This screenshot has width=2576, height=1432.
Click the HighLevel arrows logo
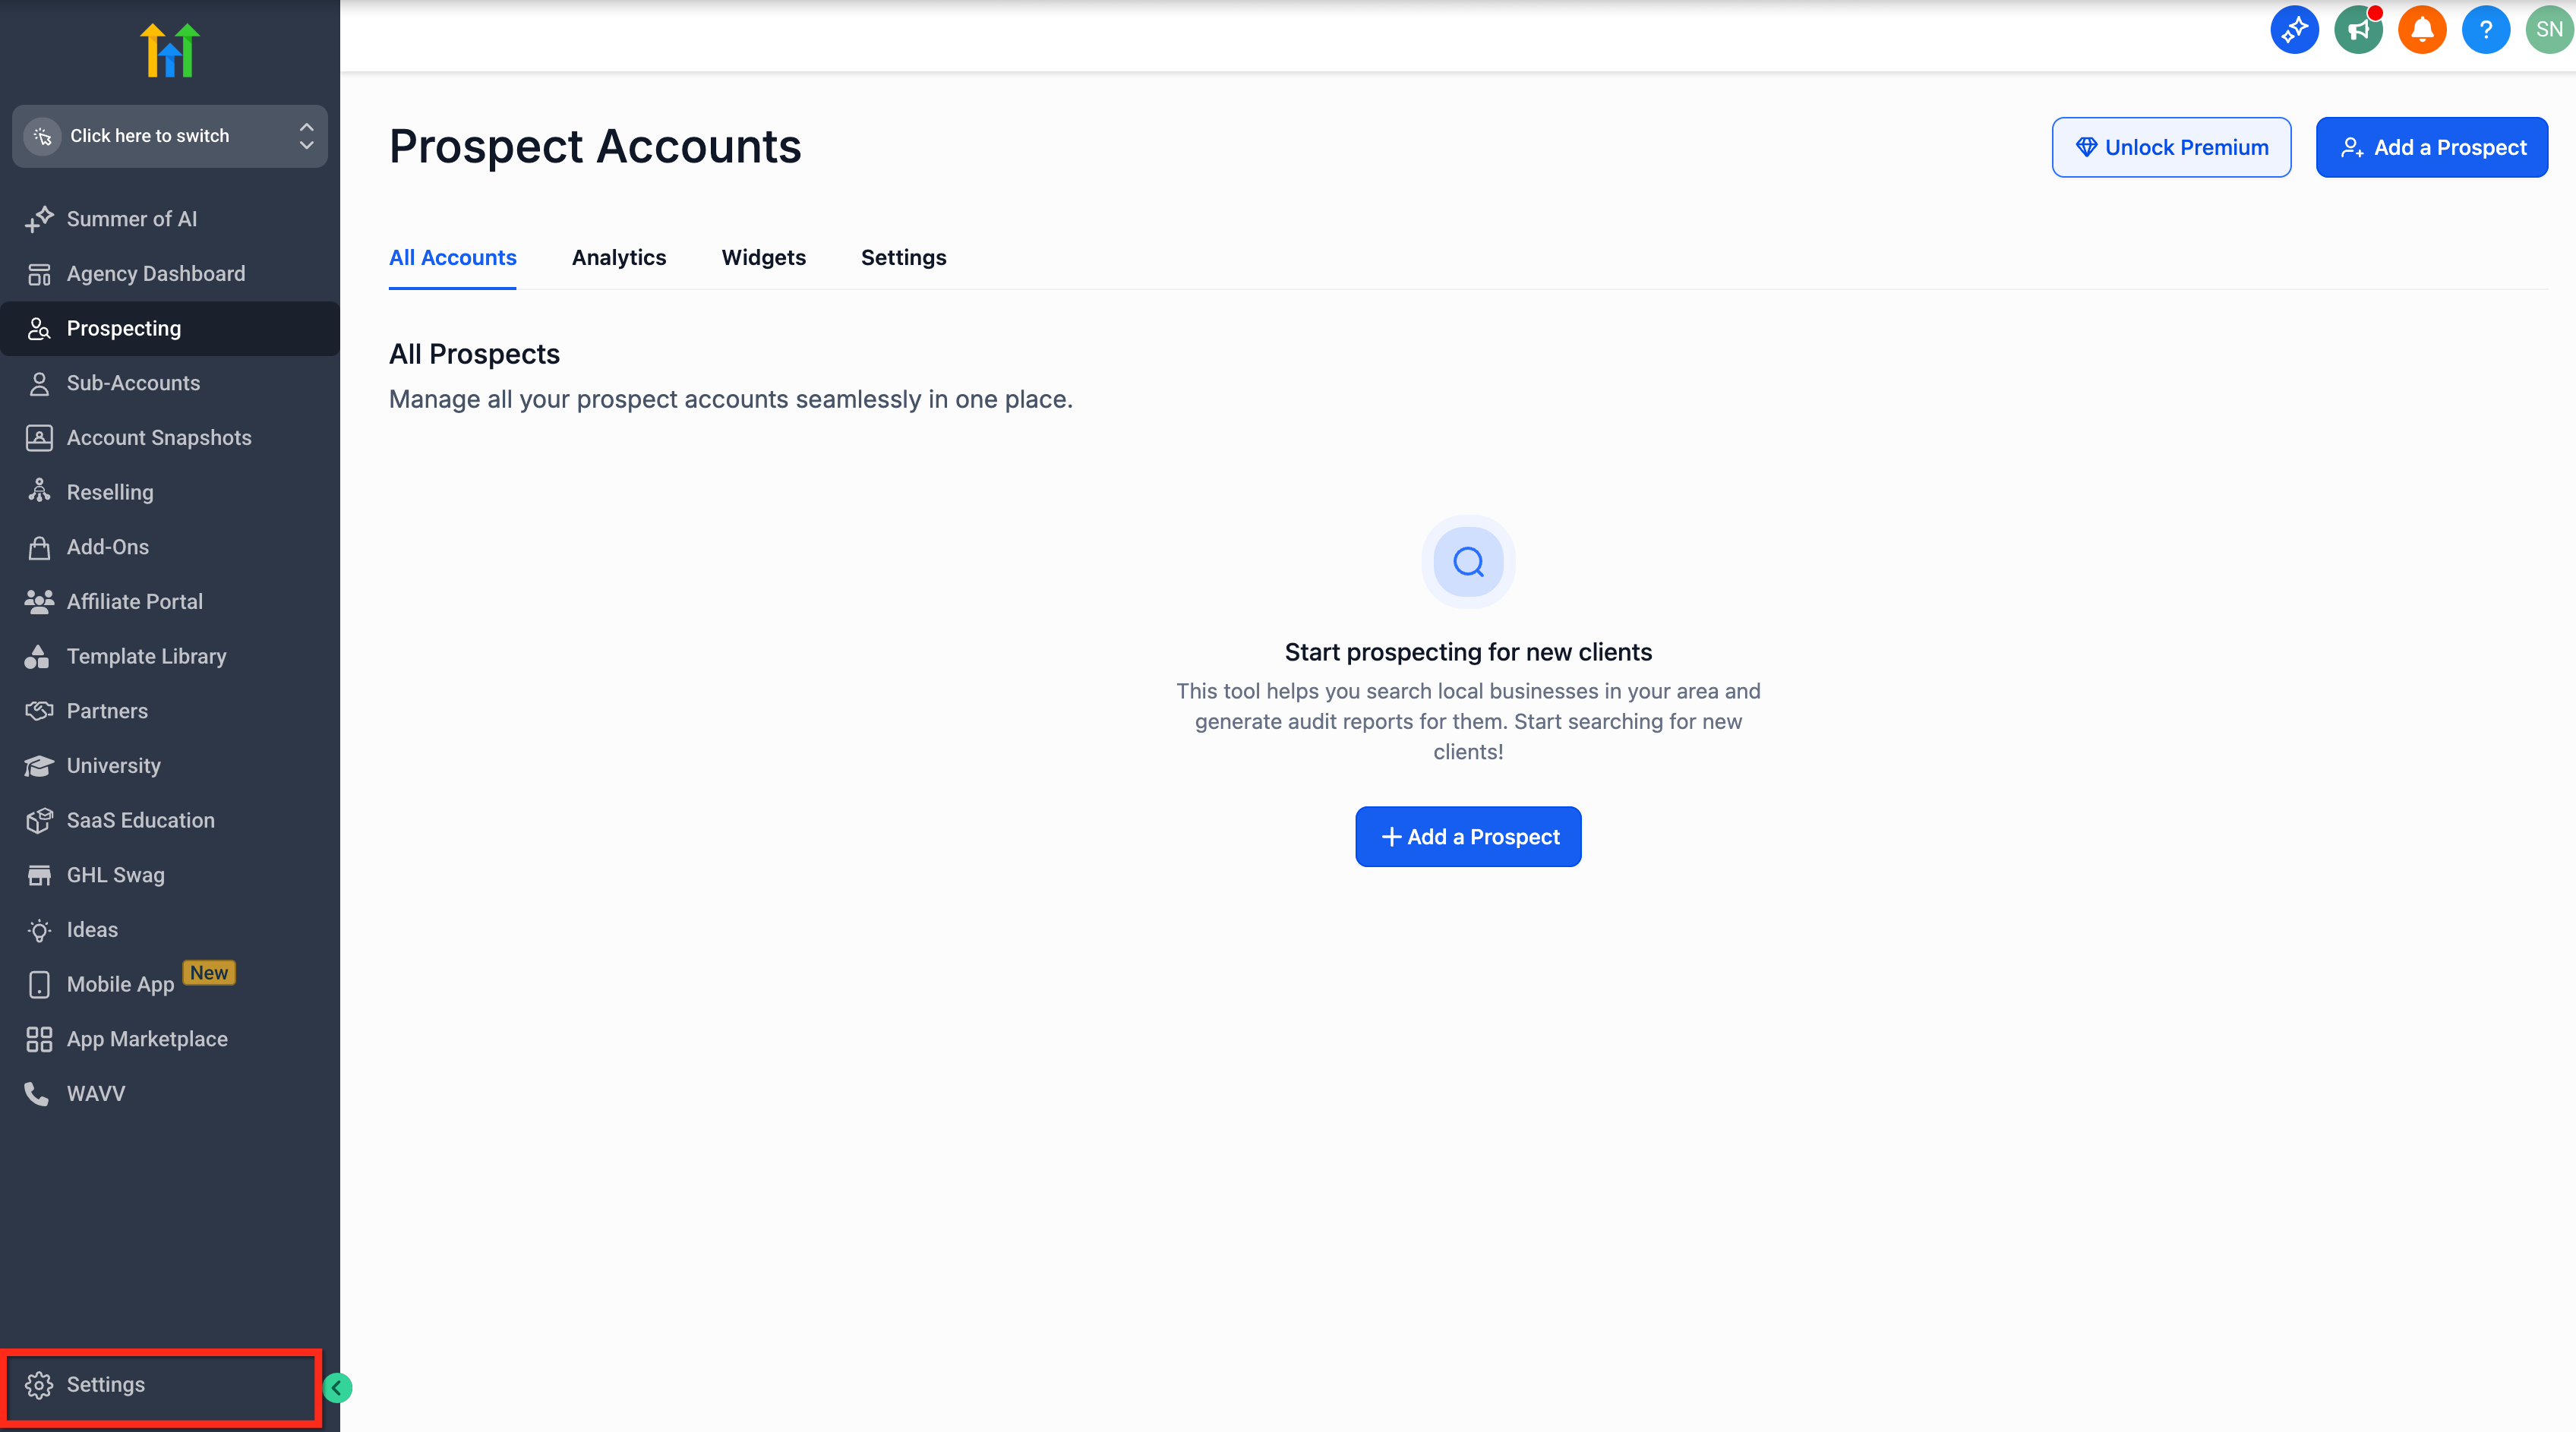(170, 50)
